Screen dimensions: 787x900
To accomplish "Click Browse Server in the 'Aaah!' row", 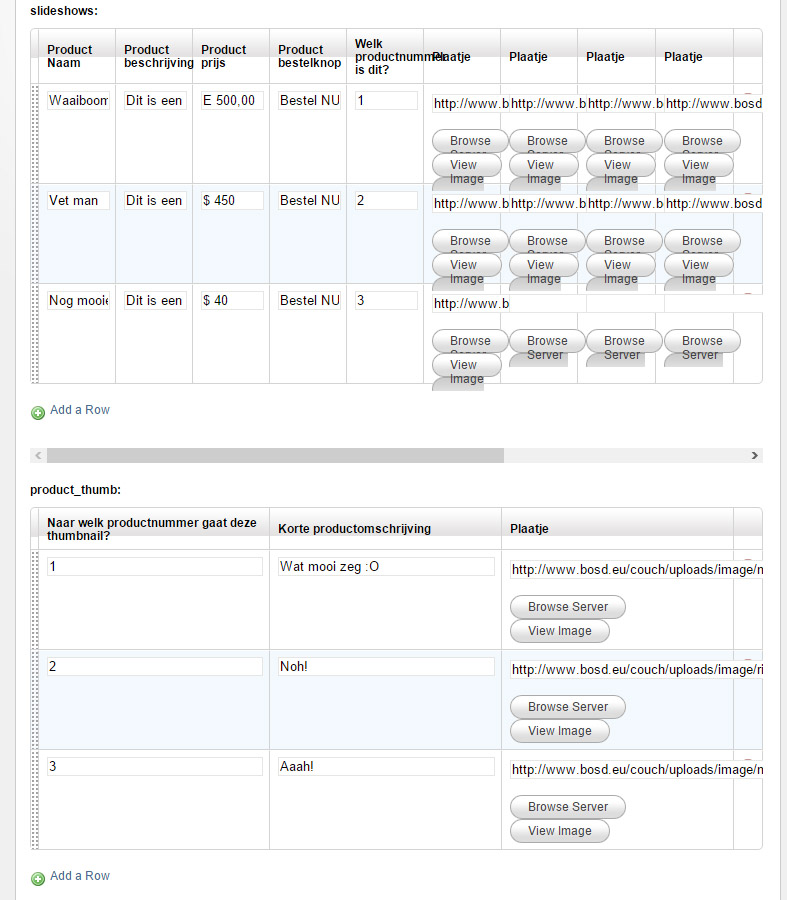I will [x=568, y=806].
